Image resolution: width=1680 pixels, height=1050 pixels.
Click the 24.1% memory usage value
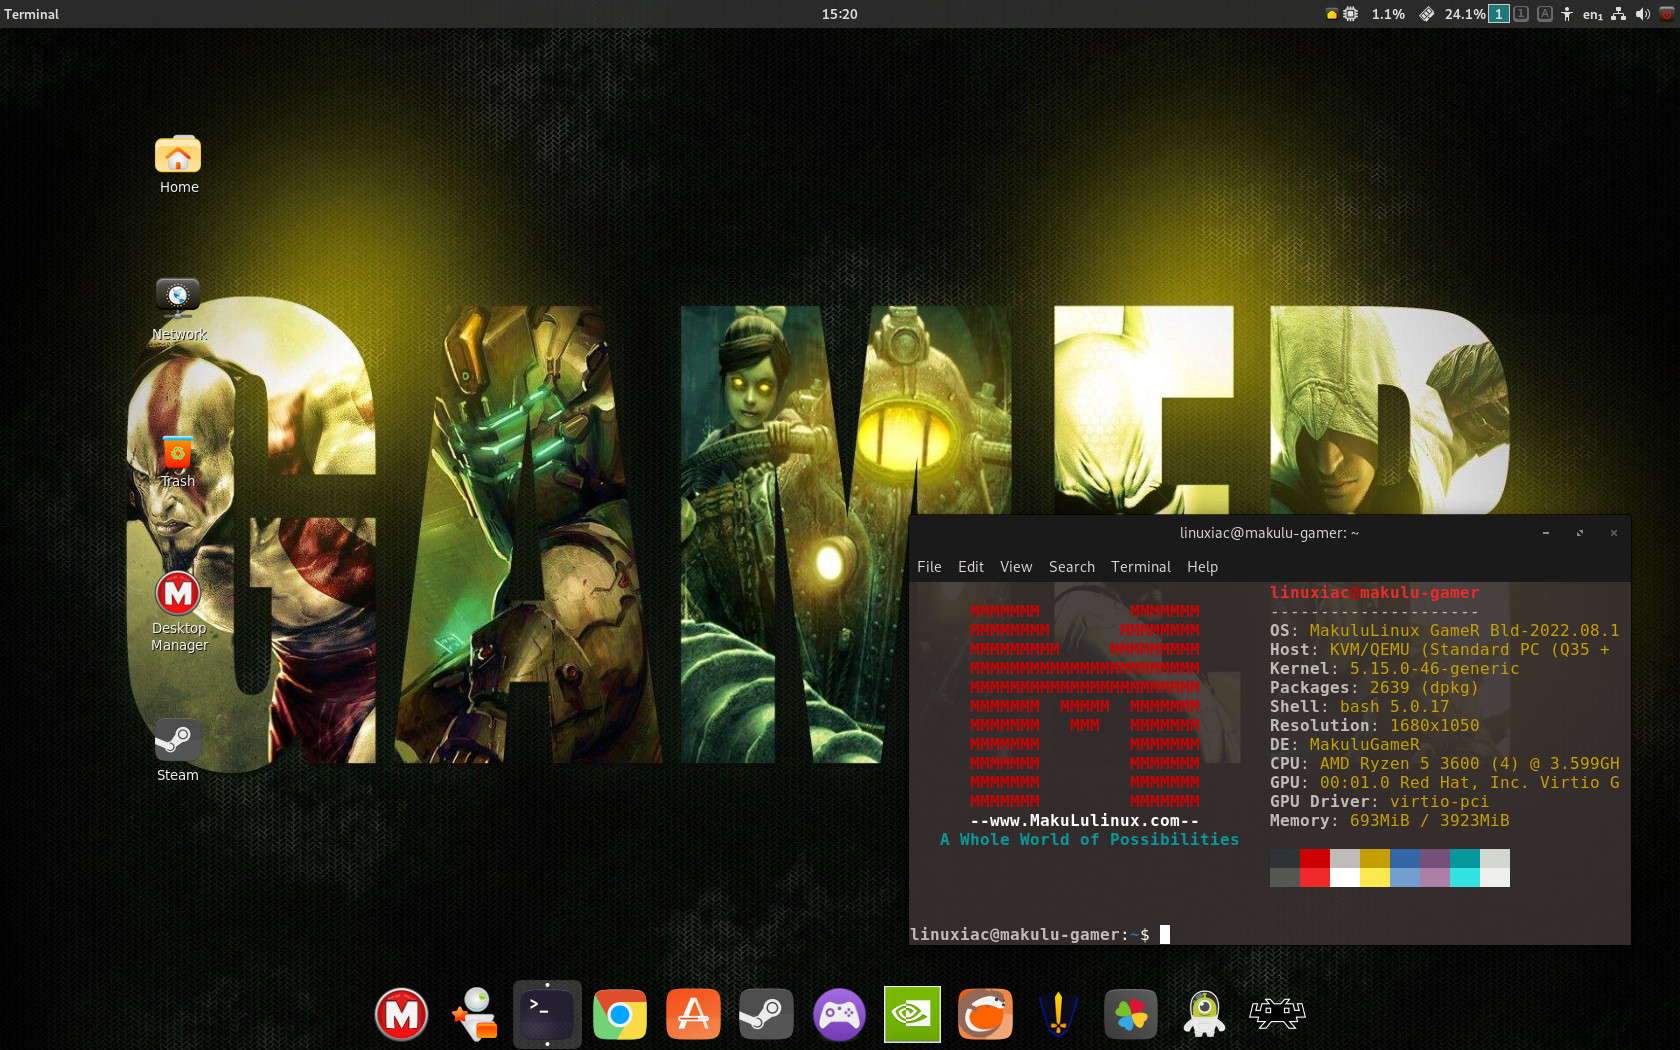1464,14
